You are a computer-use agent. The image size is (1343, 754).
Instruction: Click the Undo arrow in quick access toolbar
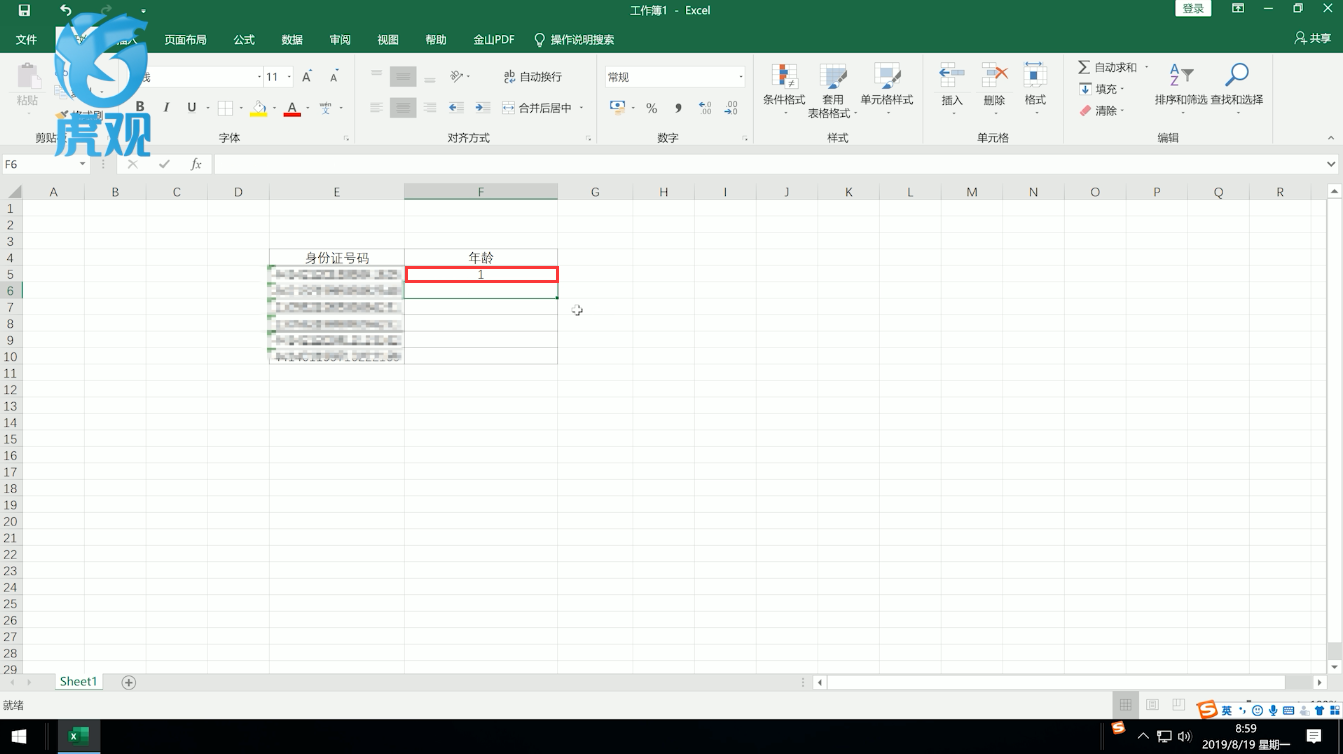[65, 10]
